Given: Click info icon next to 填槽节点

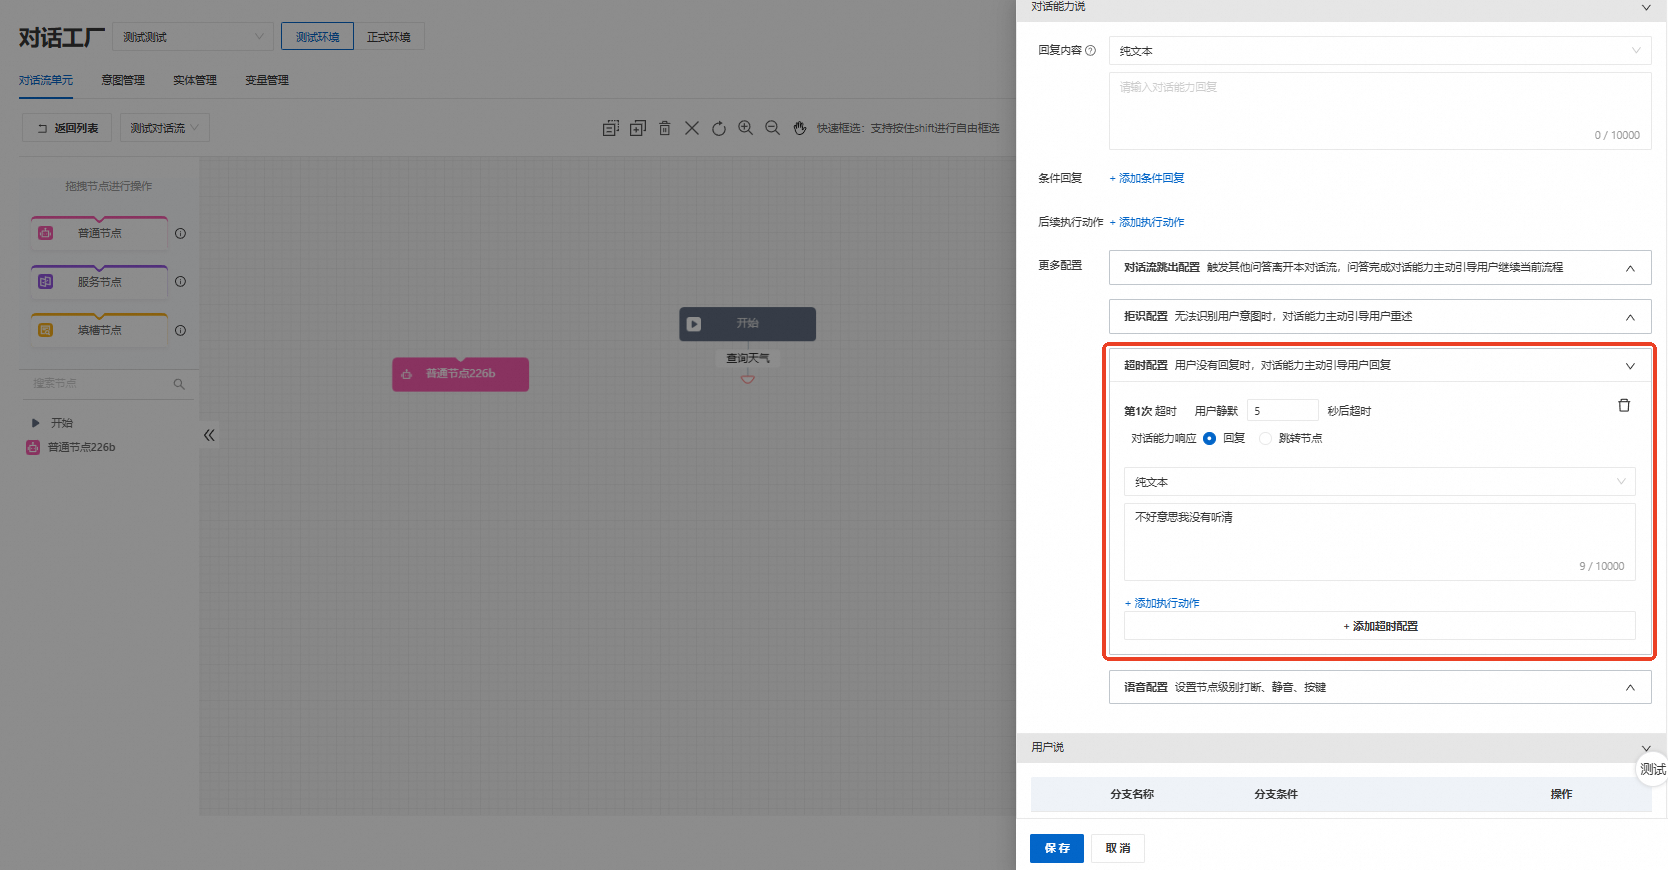Looking at the screenshot, I should pyautogui.click(x=180, y=330).
